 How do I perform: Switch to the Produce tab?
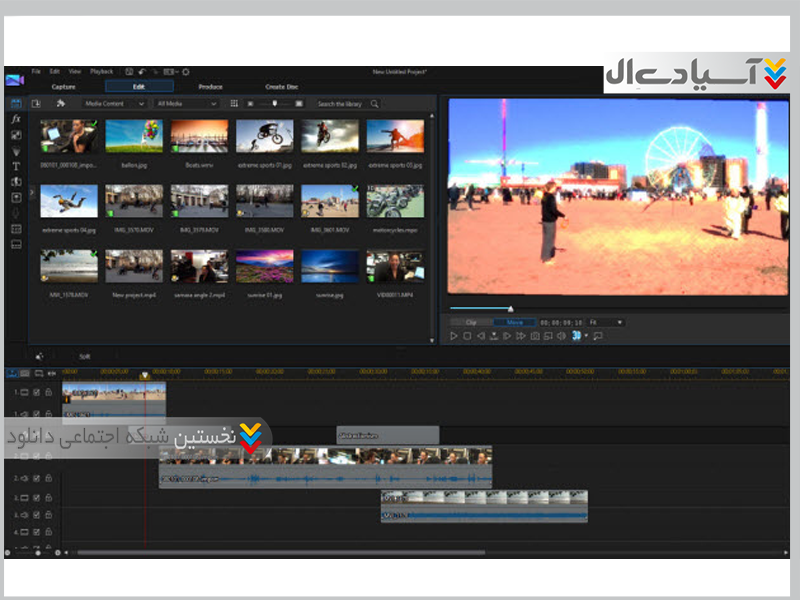(x=210, y=87)
